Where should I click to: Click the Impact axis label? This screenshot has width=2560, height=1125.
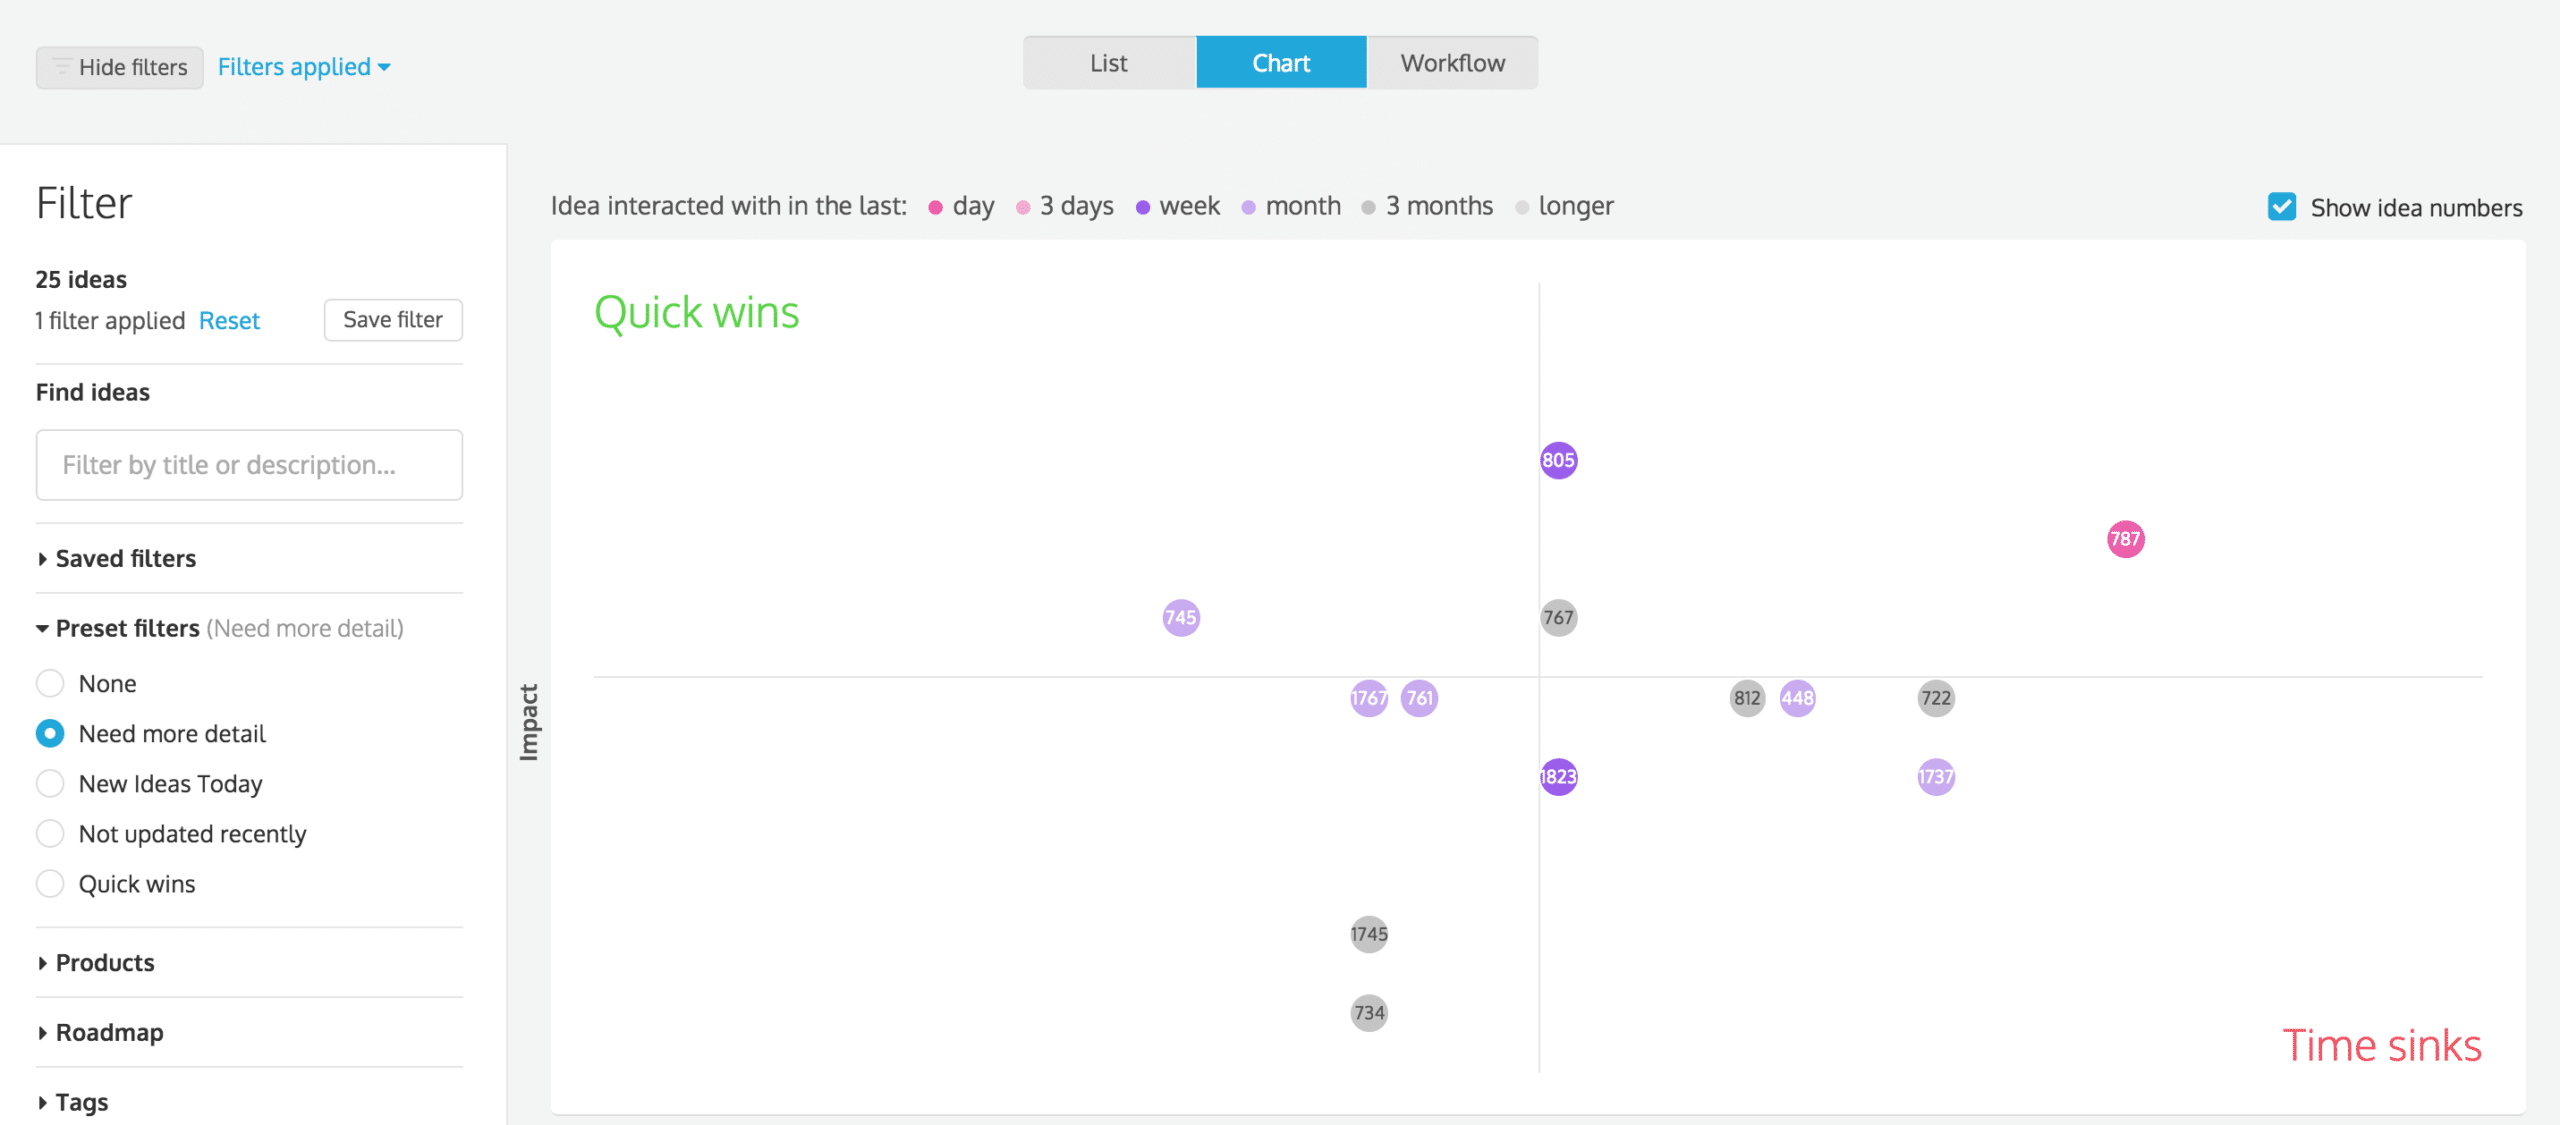[x=529, y=723]
